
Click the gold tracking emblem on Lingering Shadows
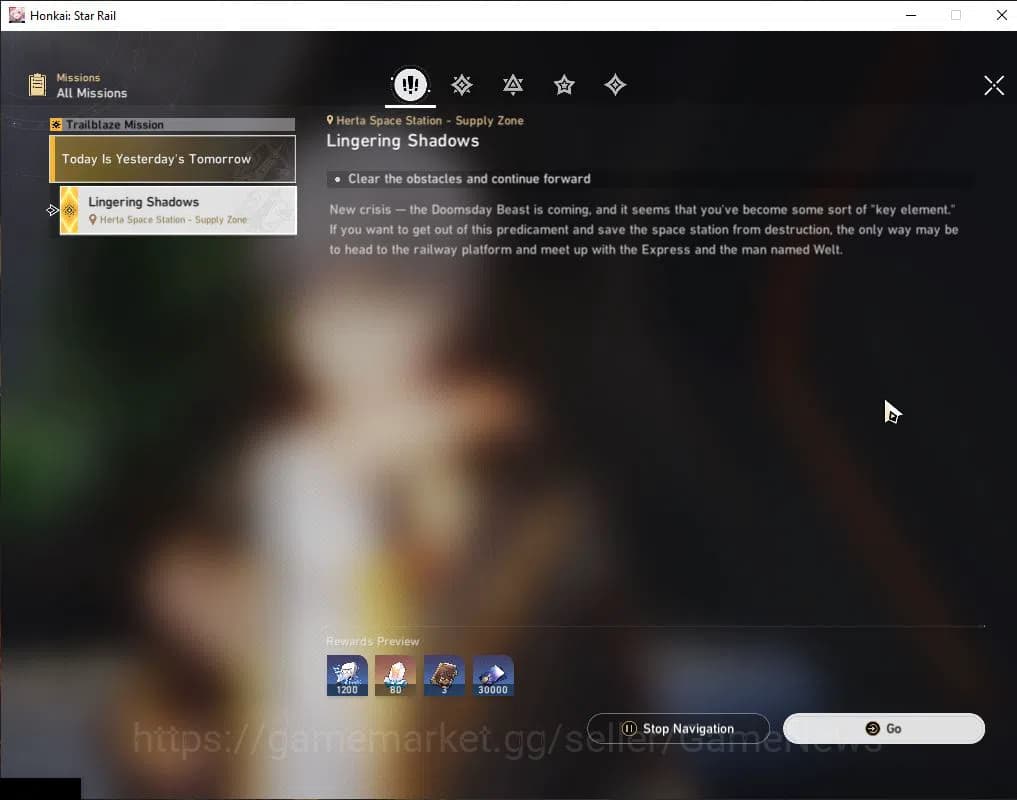point(70,210)
